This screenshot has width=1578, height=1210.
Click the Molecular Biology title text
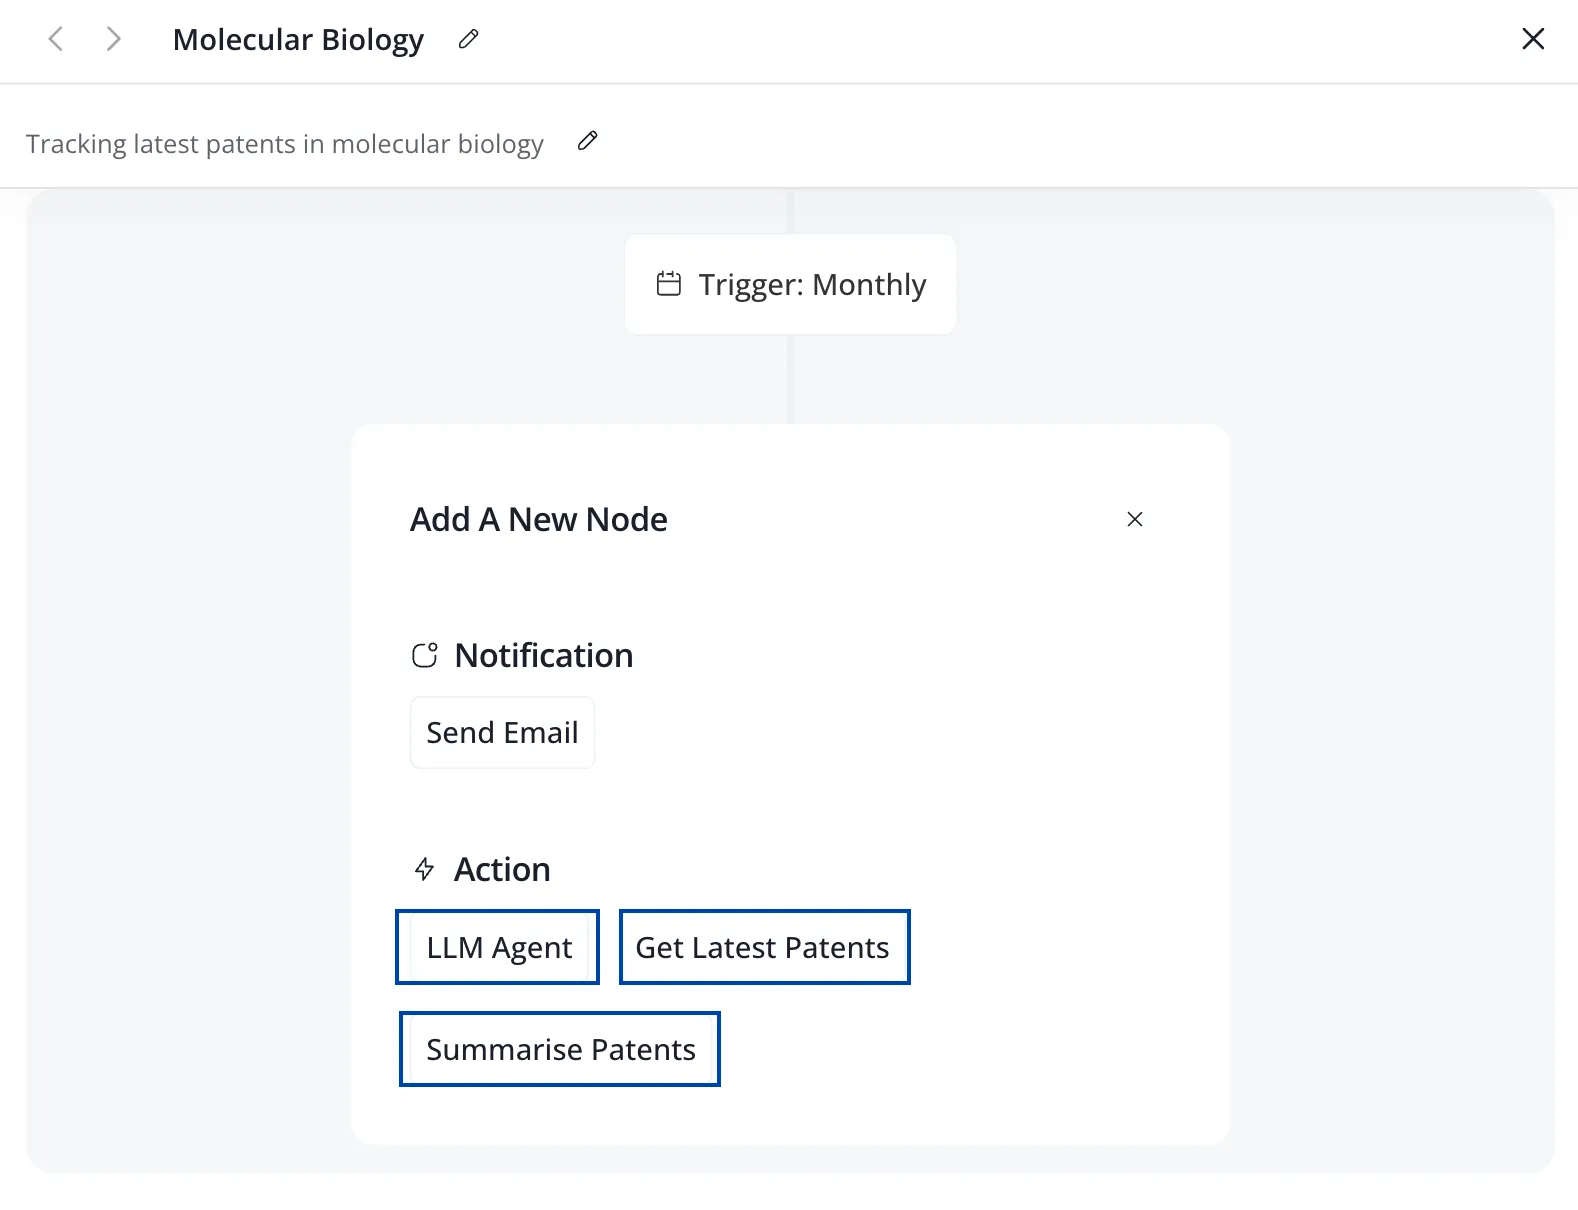point(298,40)
